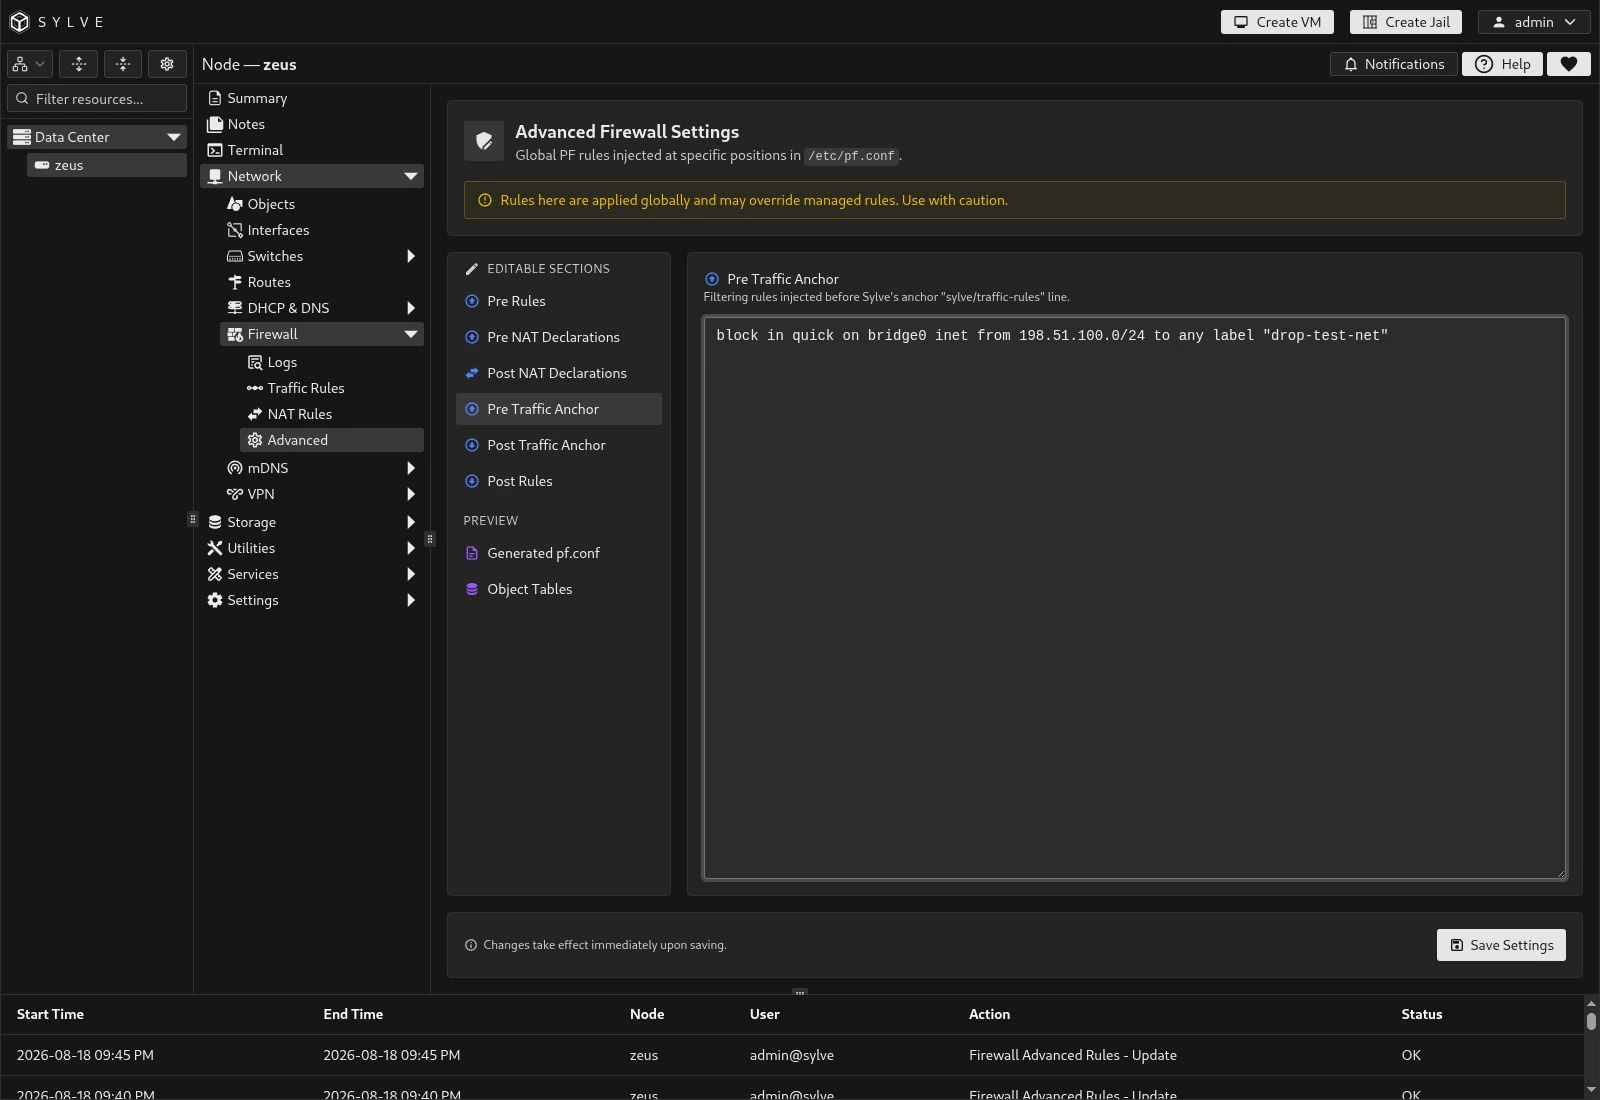
Task: Click the Storage database icon
Action: pyautogui.click(x=215, y=522)
